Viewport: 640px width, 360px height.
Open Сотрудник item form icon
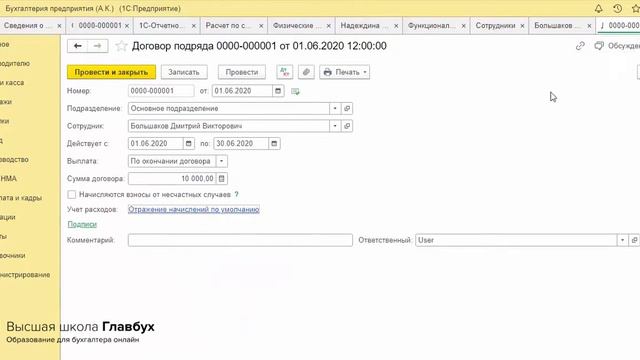click(347, 126)
